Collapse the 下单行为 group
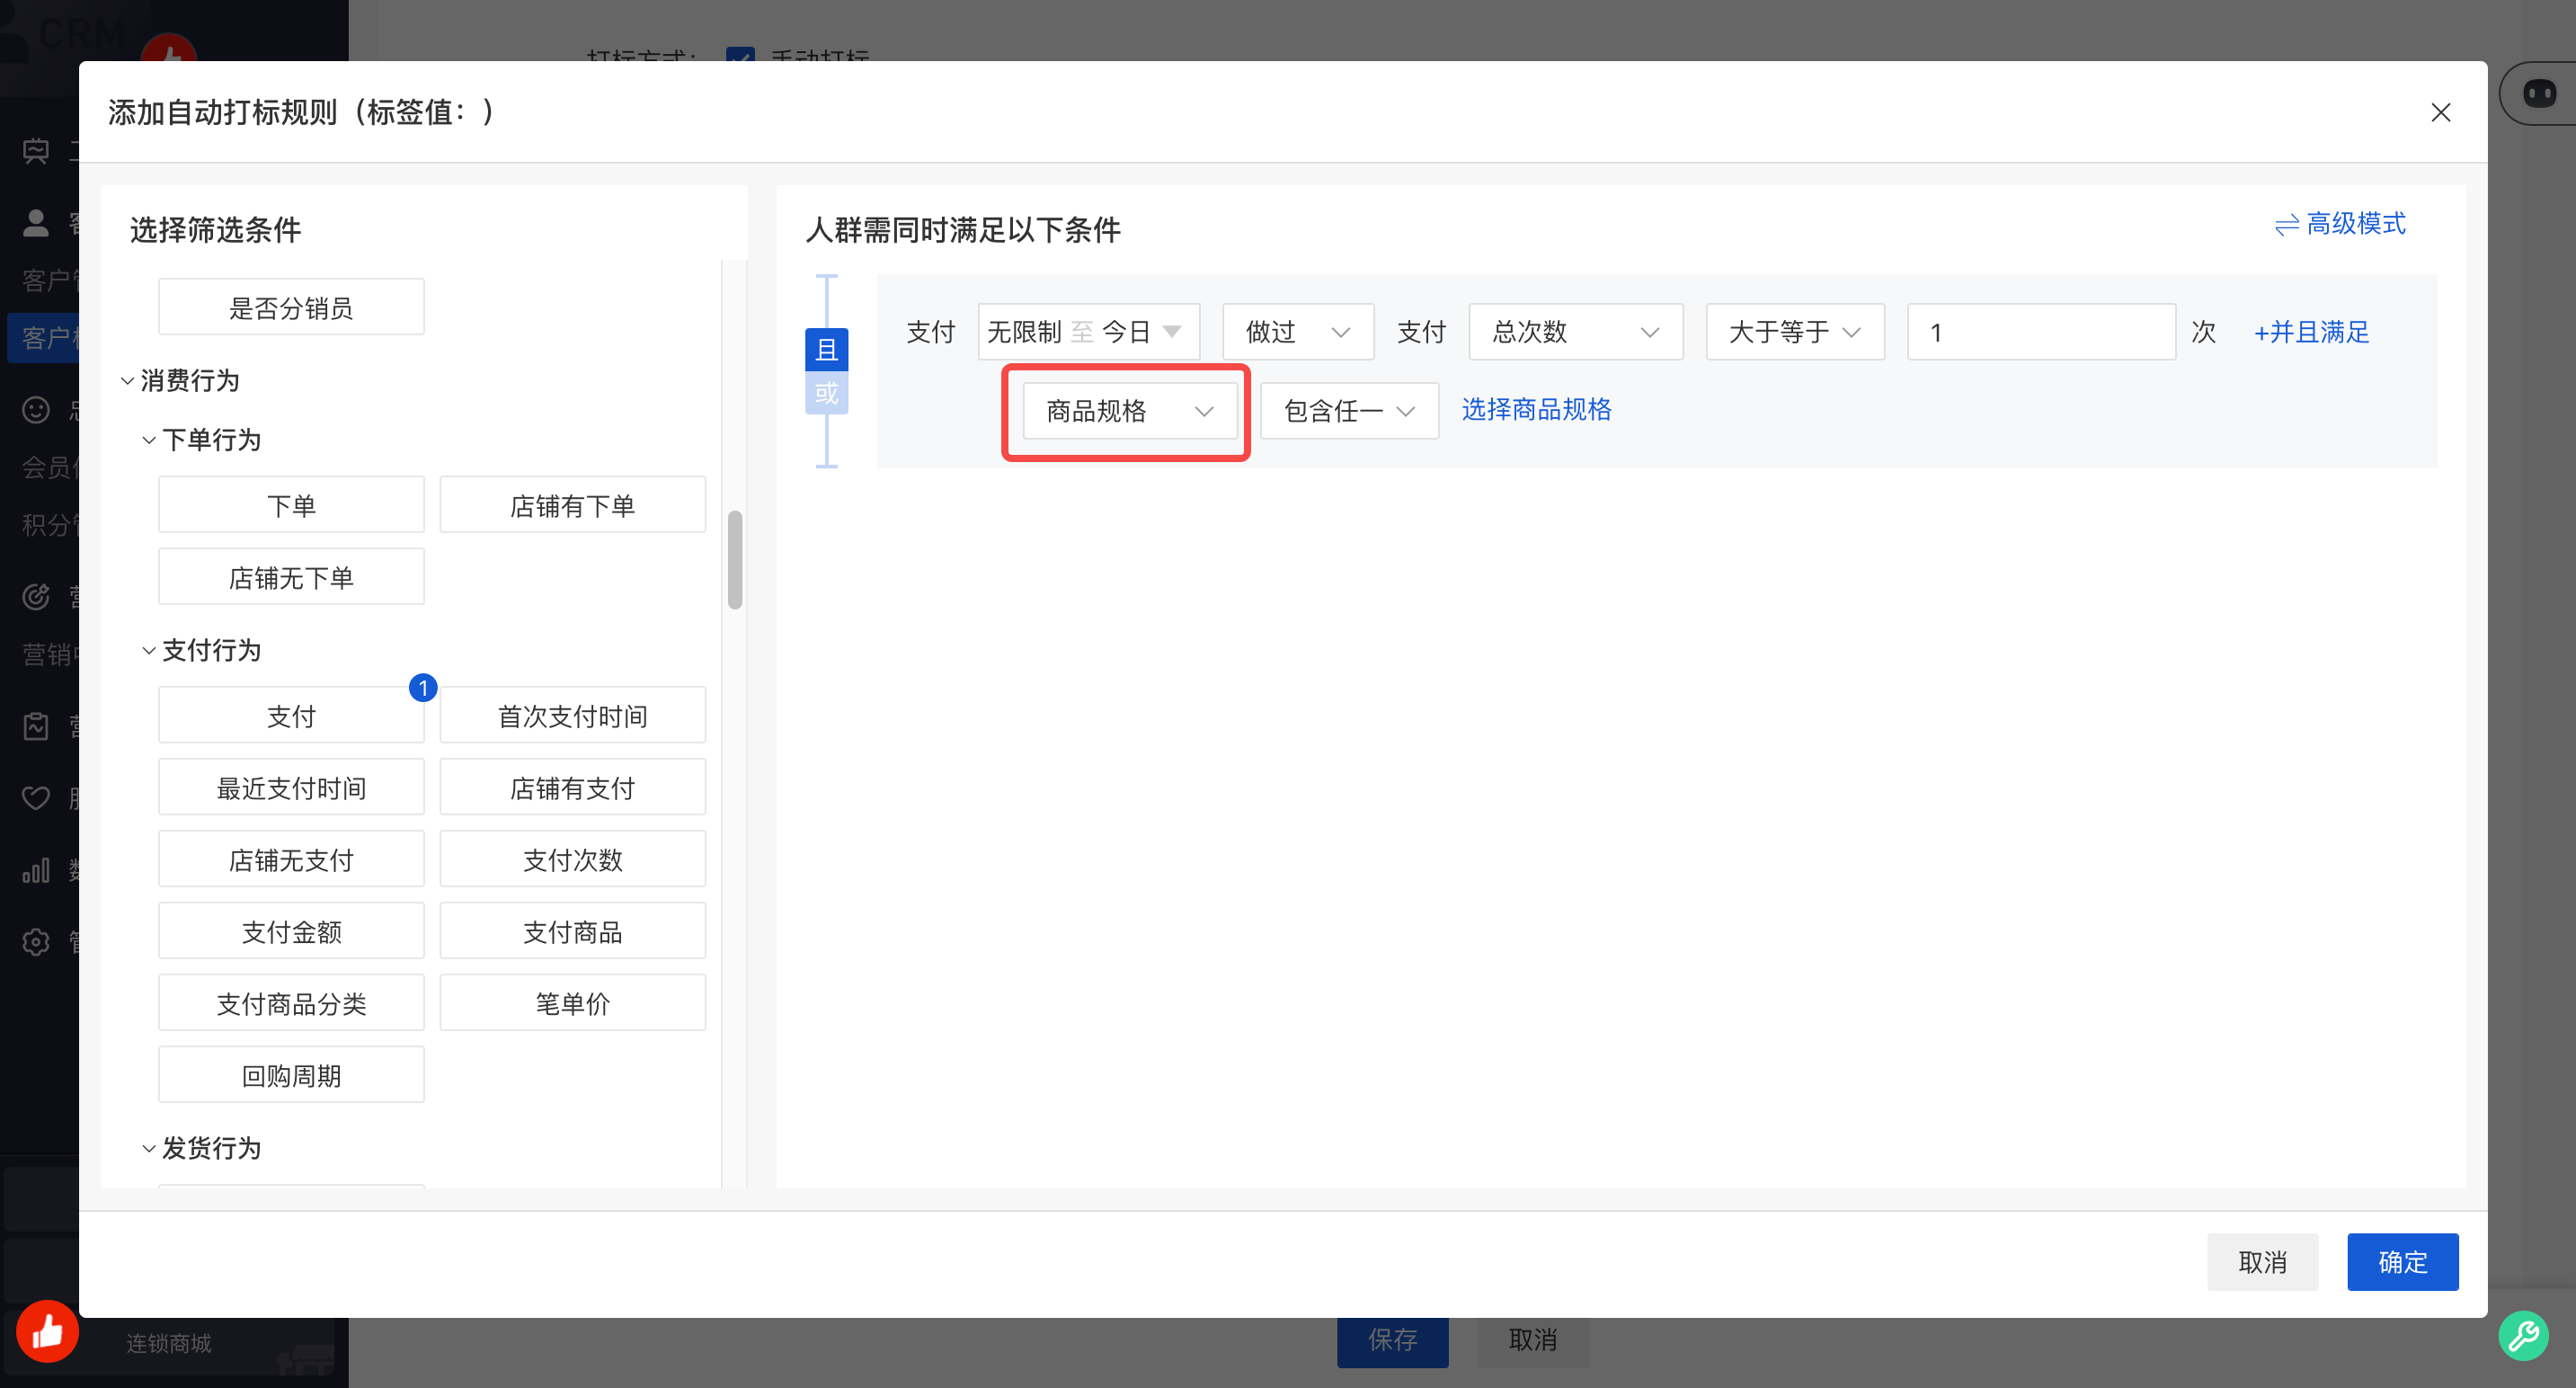Viewport: 2576px width, 1388px height. pos(149,440)
